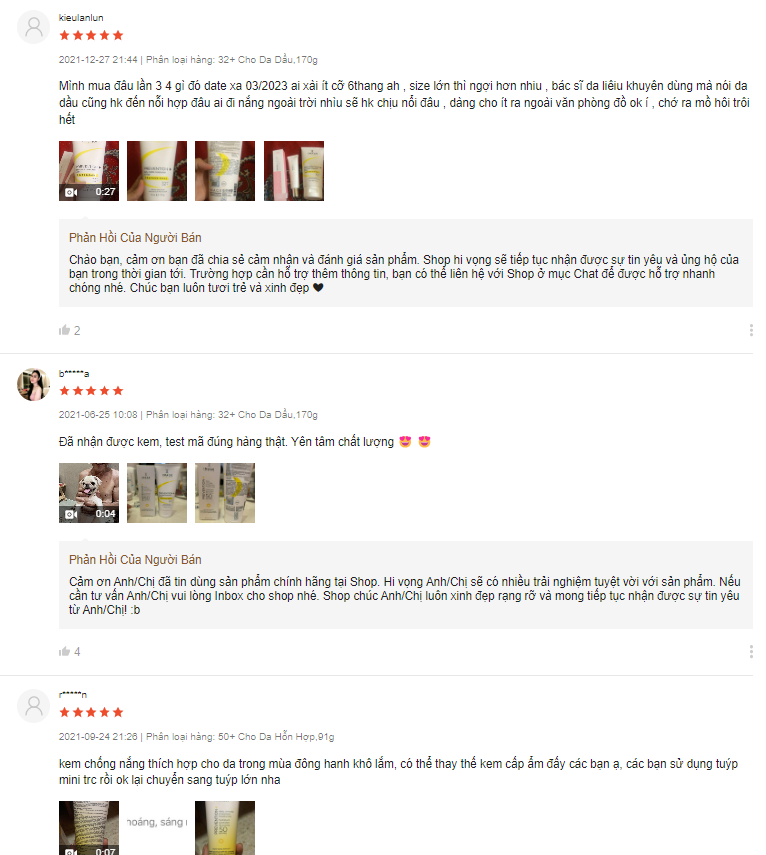The height and width of the screenshot is (855, 766).
Task: Click username r*****n
Action: (73, 695)
